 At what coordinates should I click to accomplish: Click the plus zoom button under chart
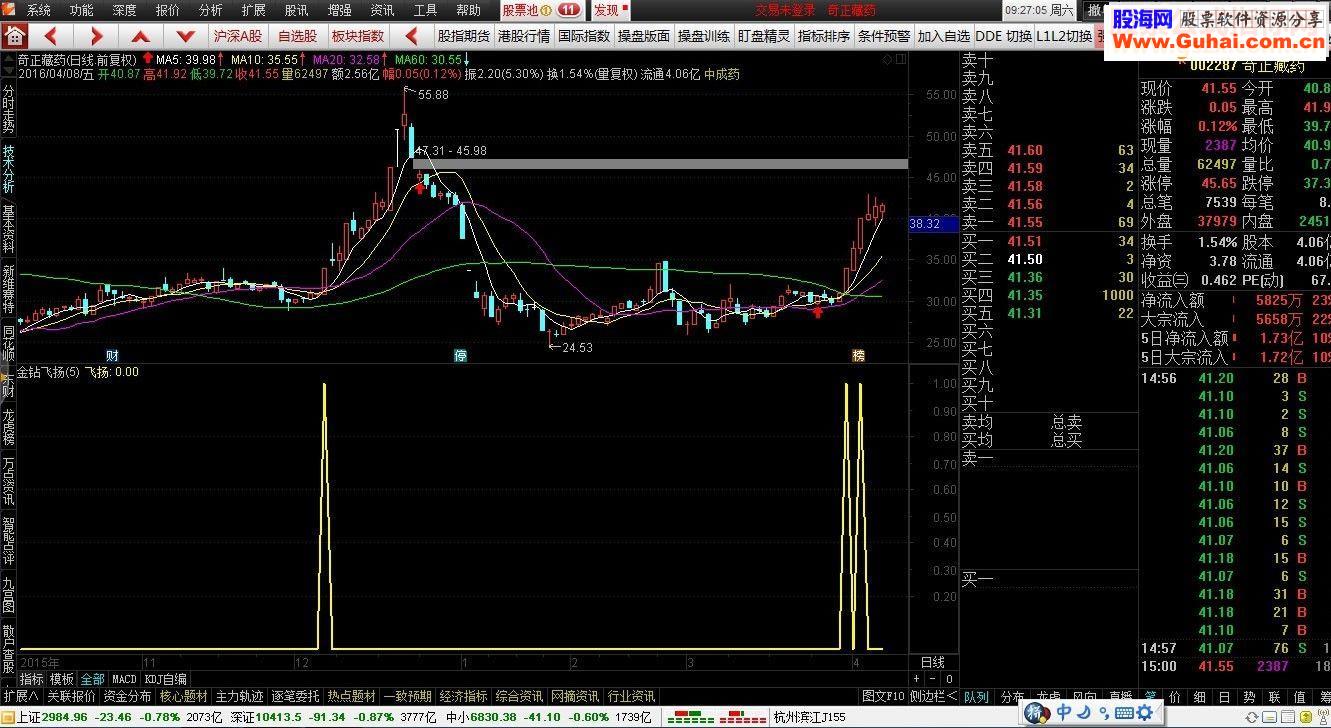pos(917,679)
